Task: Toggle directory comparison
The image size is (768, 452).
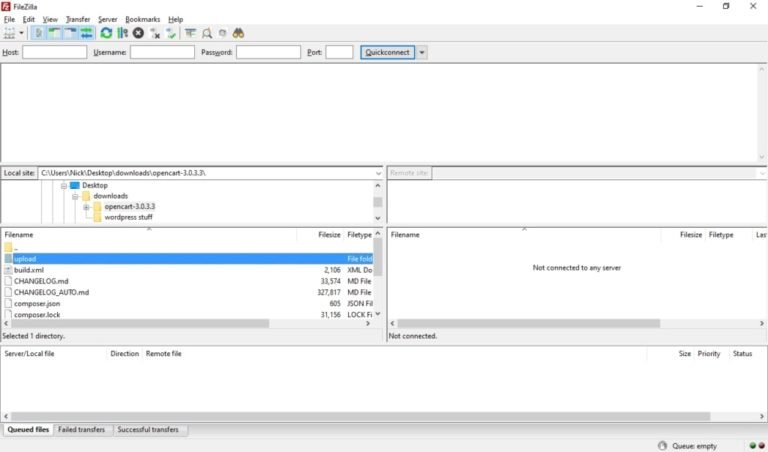Action: [207, 33]
